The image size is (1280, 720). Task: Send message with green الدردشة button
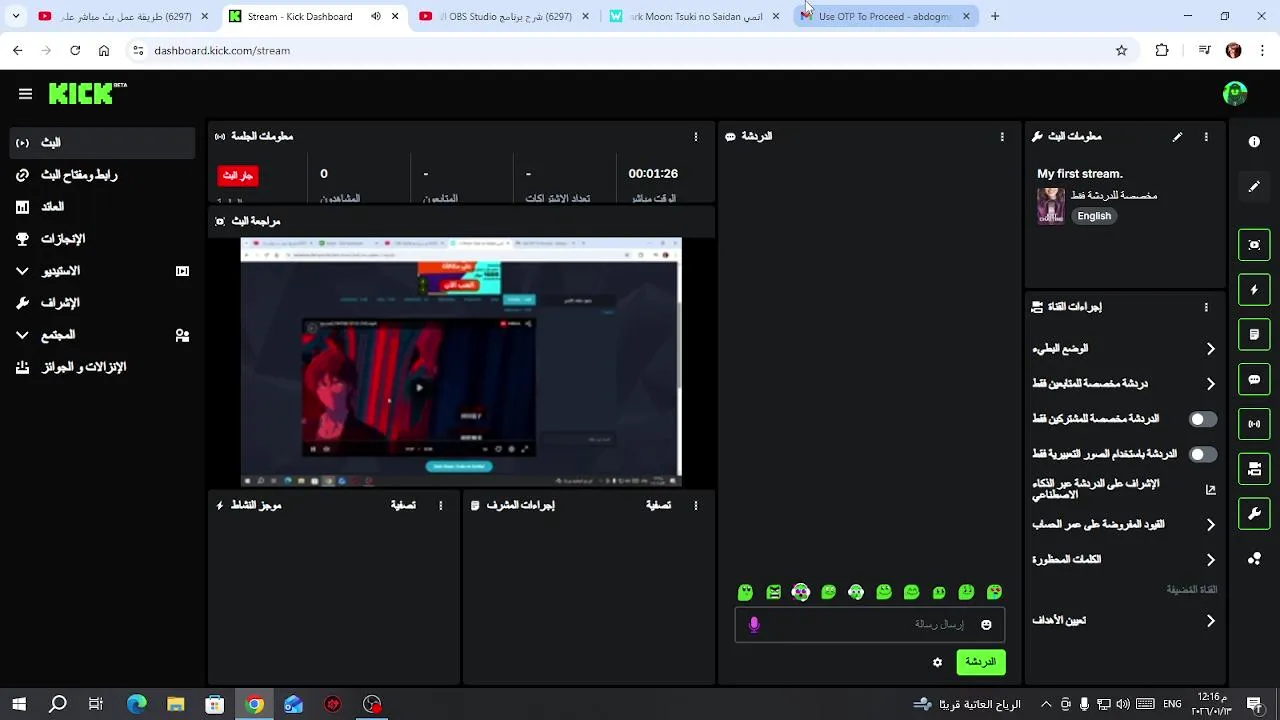[x=981, y=662]
